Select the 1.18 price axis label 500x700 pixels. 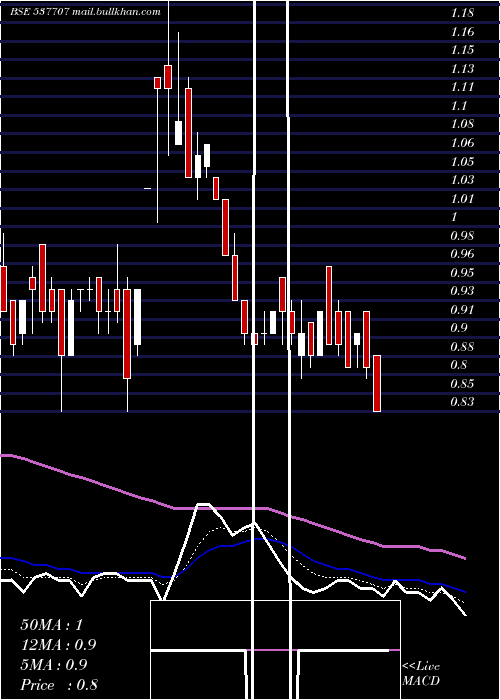coord(462,13)
